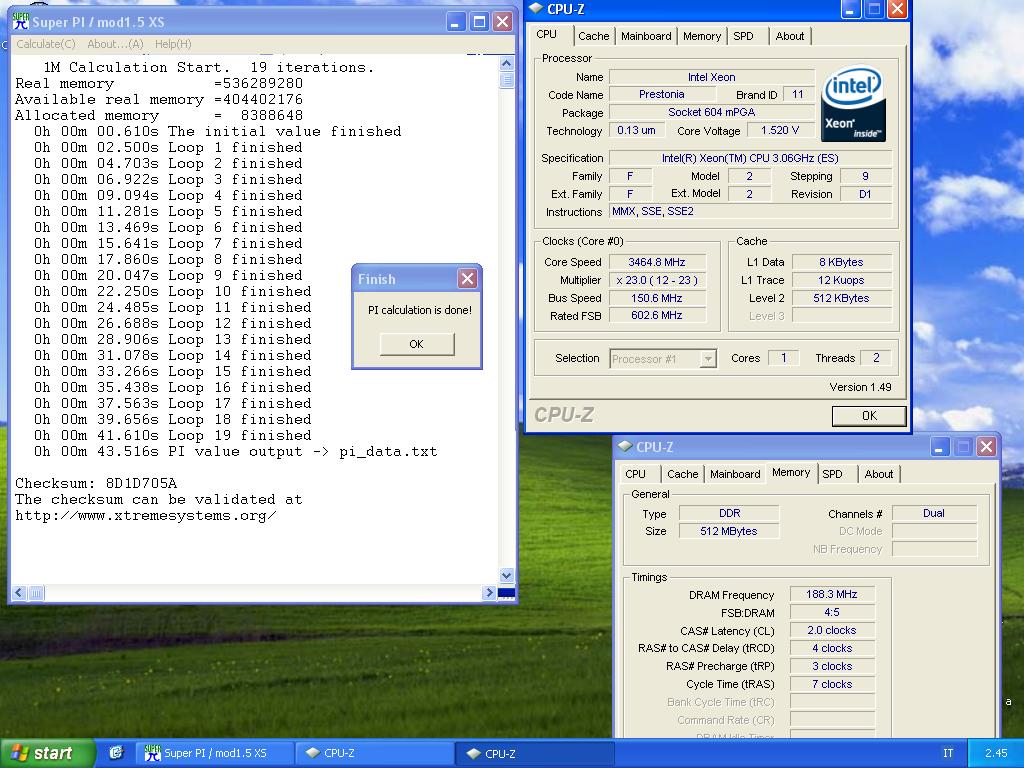Activate the second CPU-Z taskbar button
Image resolution: width=1024 pixels, height=768 pixels.
[535, 754]
